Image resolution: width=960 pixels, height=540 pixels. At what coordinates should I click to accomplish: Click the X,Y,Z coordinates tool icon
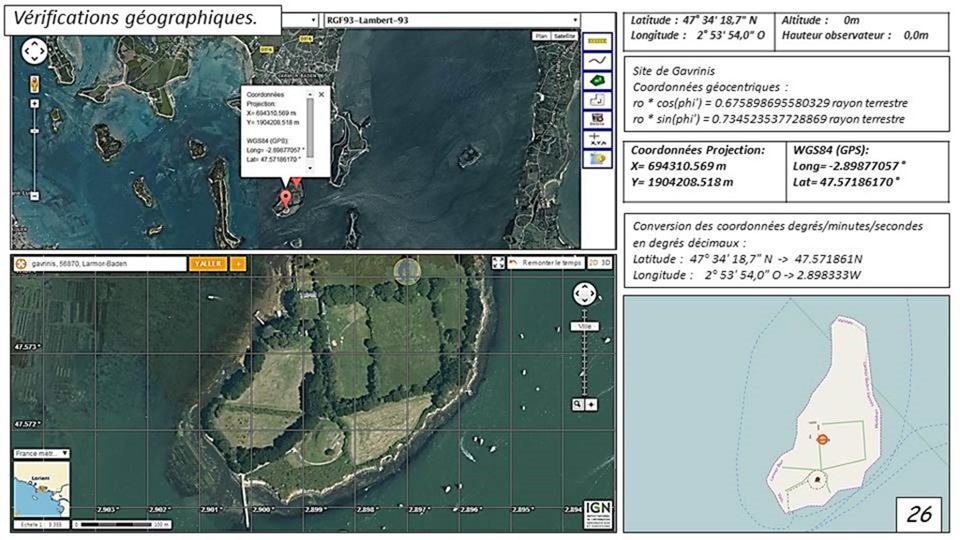pos(598,139)
